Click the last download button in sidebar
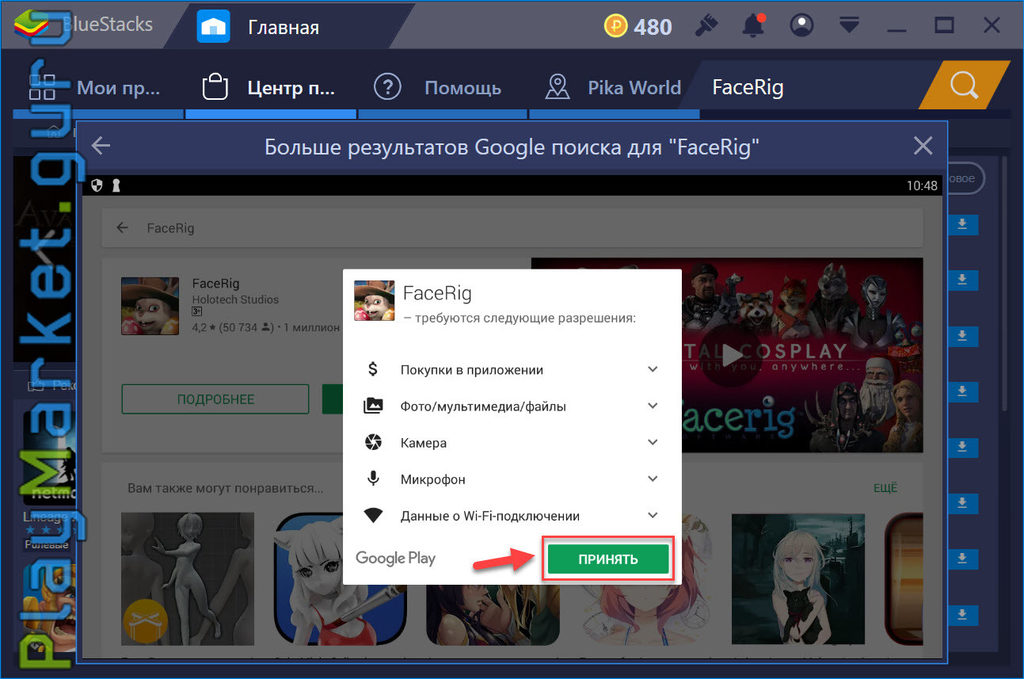Image resolution: width=1024 pixels, height=679 pixels. click(x=962, y=614)
